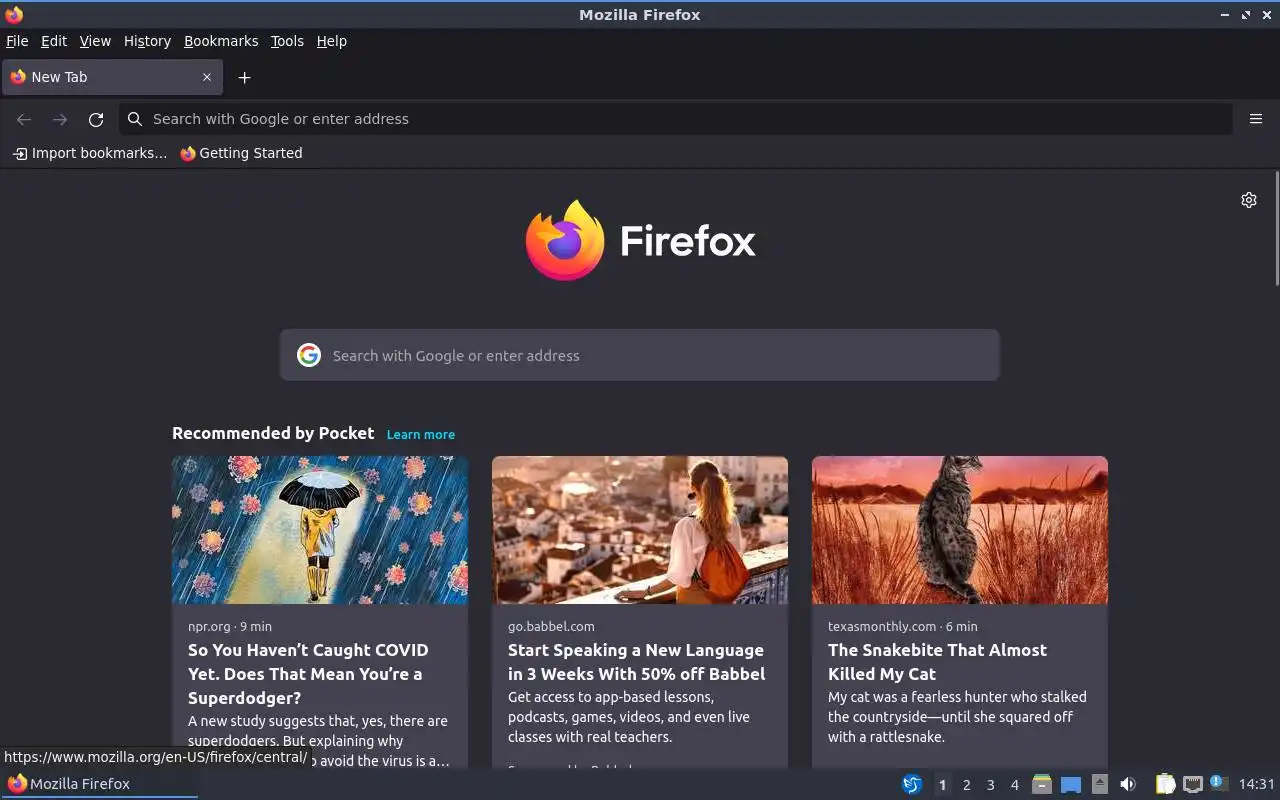Focus the center page search field

(x=640, y=355)
